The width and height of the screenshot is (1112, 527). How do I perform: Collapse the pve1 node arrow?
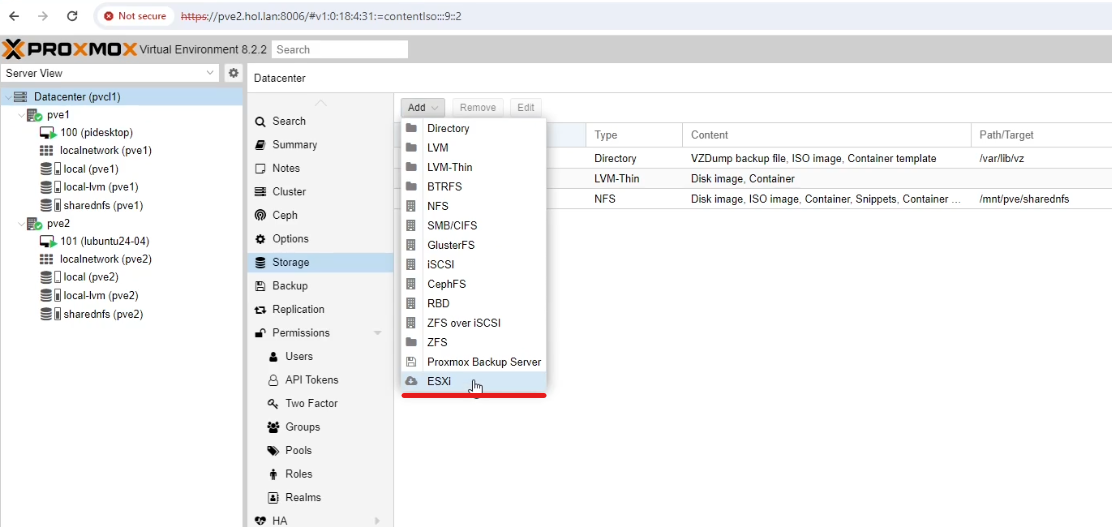click(21, 115)
